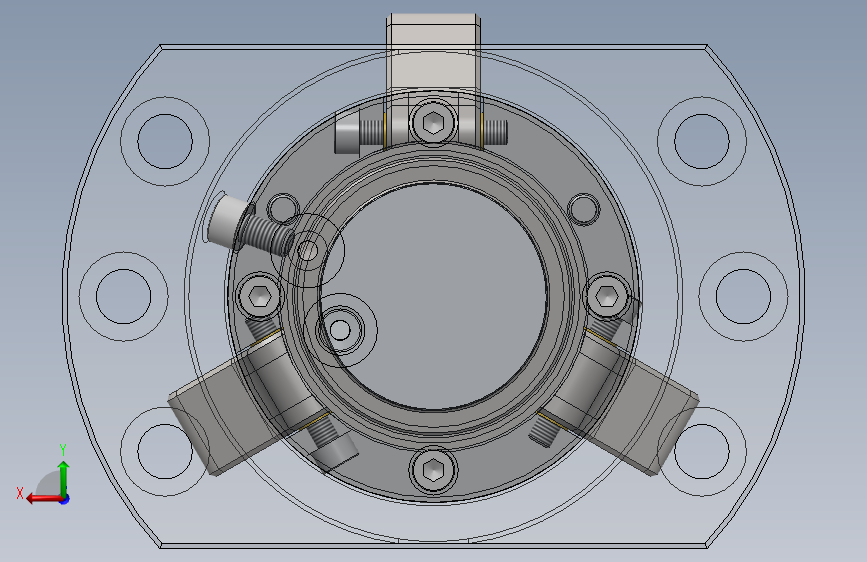This screenshot has width=867, height=562.
Task: Select the upper-right mounting hole of base plate
Action: pyautogui.click(x=702, y=142)
